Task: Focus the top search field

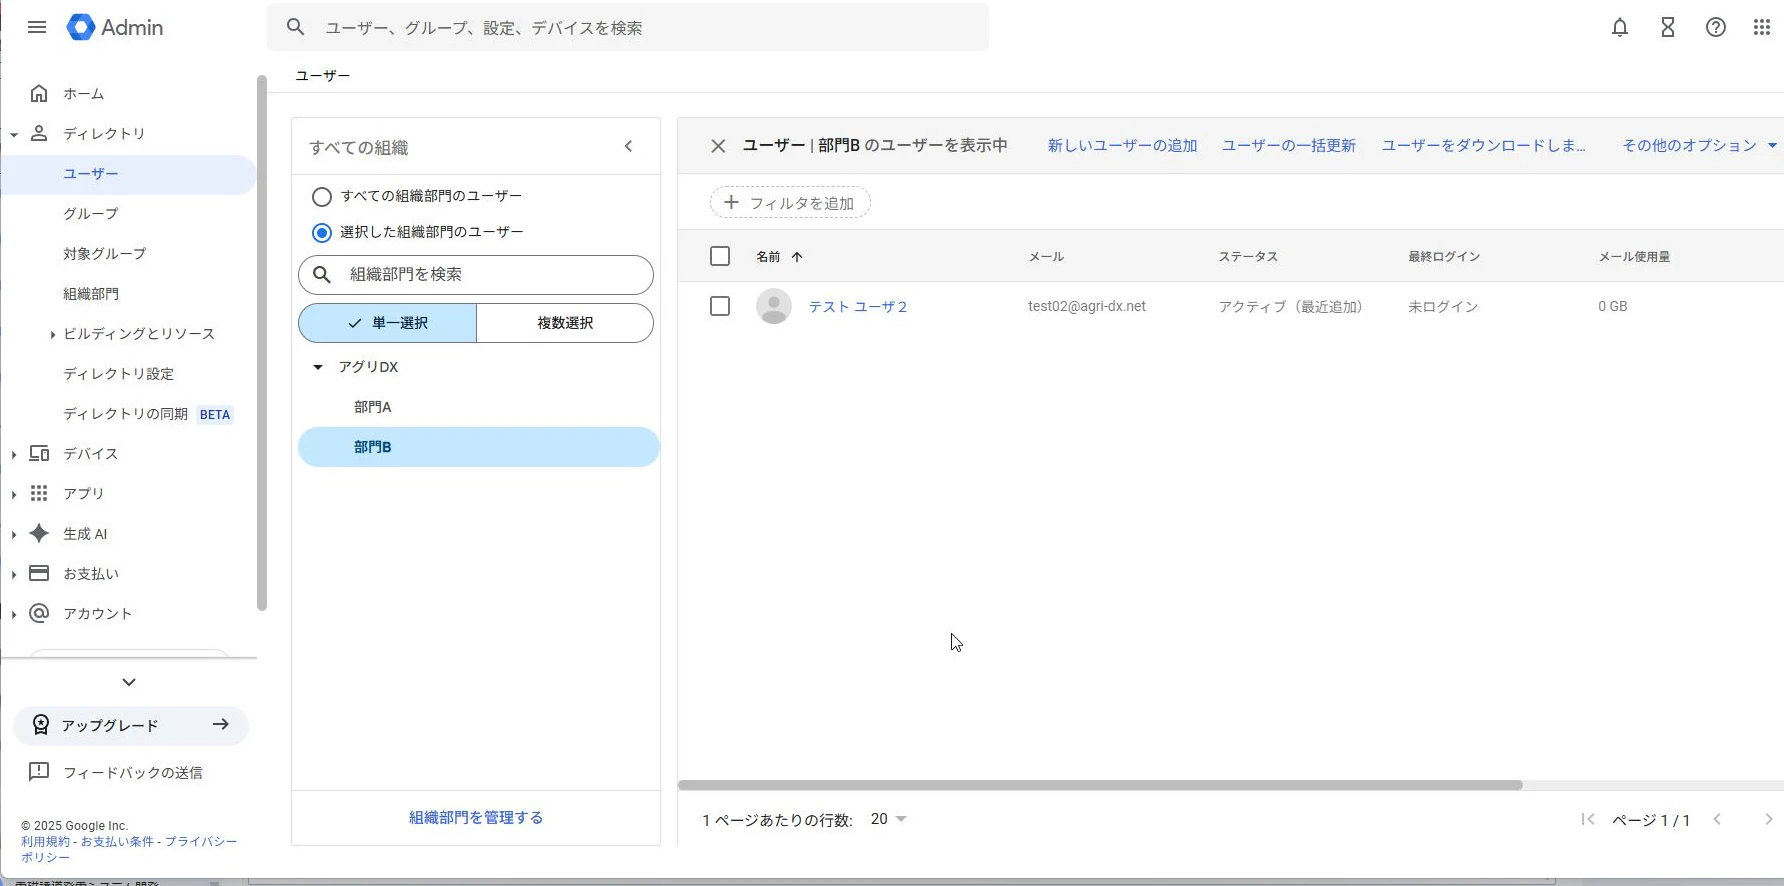Action: click(x=628, y=27)
